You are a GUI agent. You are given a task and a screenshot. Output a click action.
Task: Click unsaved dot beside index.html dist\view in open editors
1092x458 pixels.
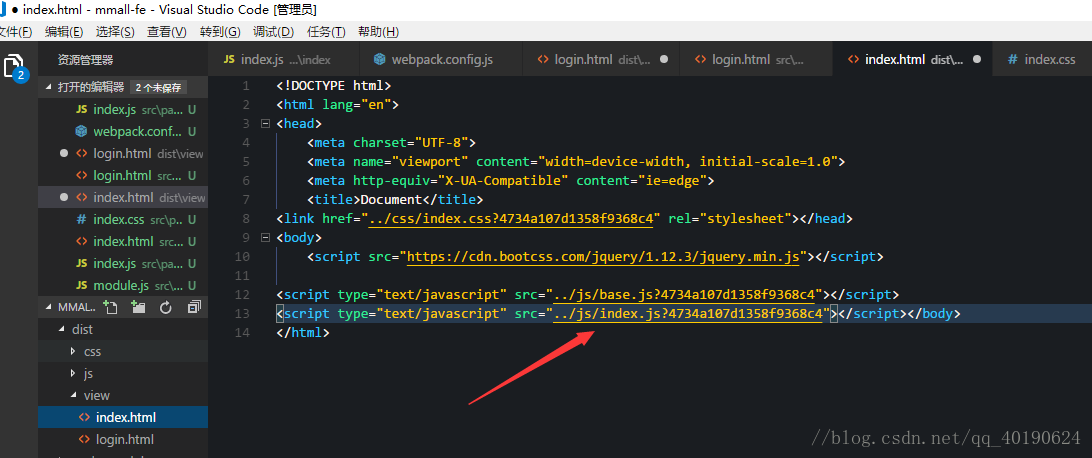[x=64, y=197]
